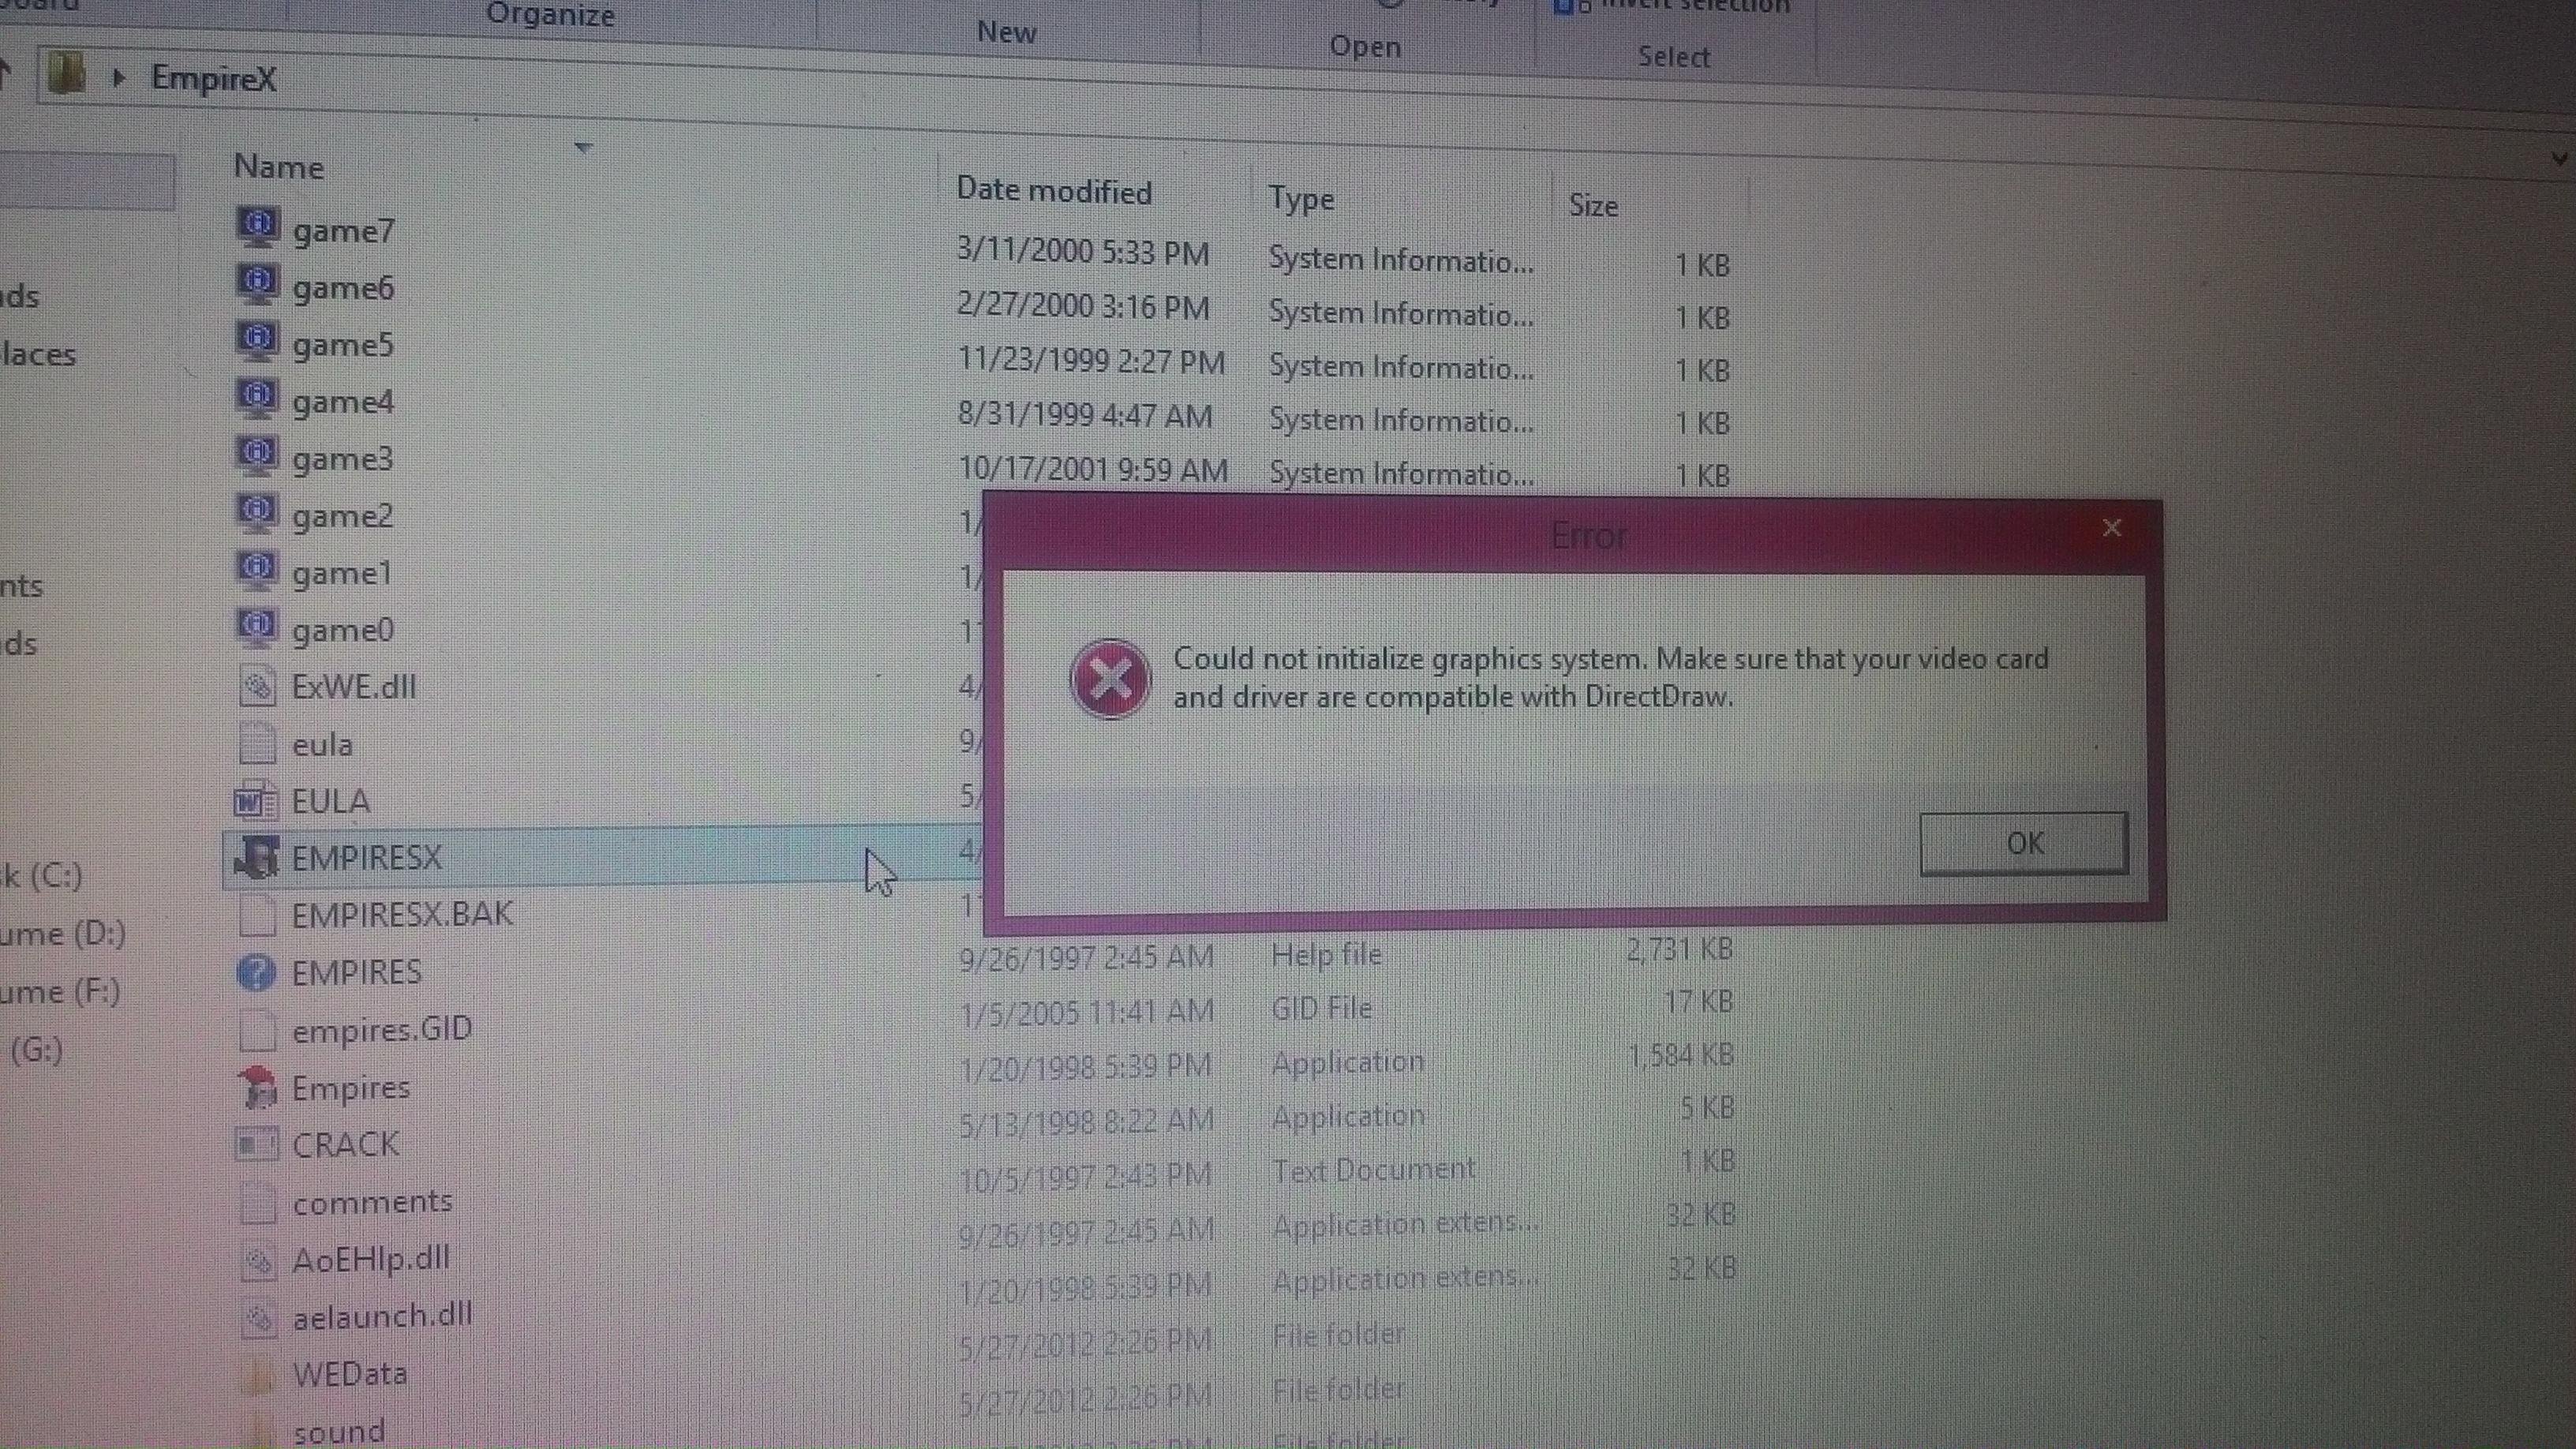Select volume (F:) in the navigation pane
Screen dimensions: 2576x1449
point(60,991)
